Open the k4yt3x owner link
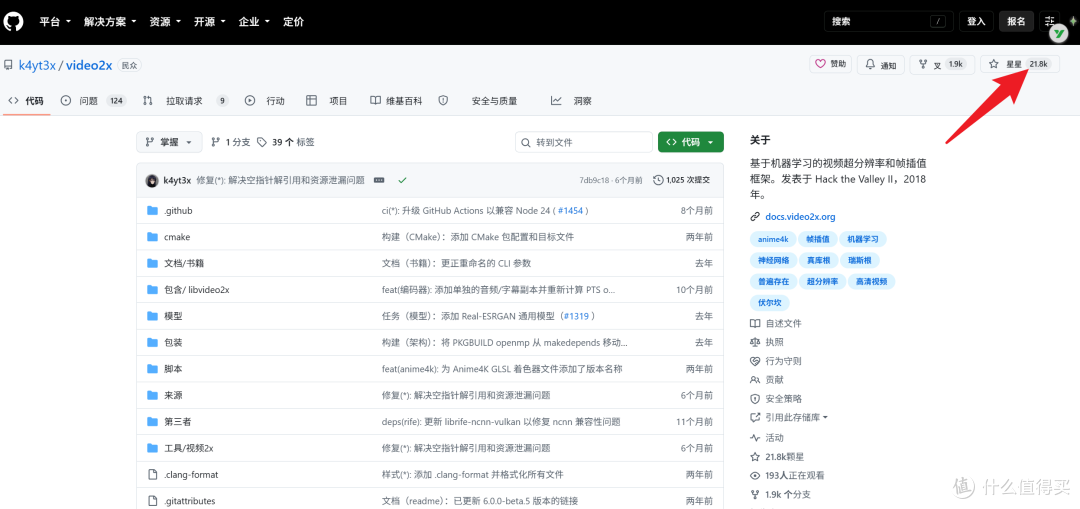 pyautogui.click(x=37, y=65)
